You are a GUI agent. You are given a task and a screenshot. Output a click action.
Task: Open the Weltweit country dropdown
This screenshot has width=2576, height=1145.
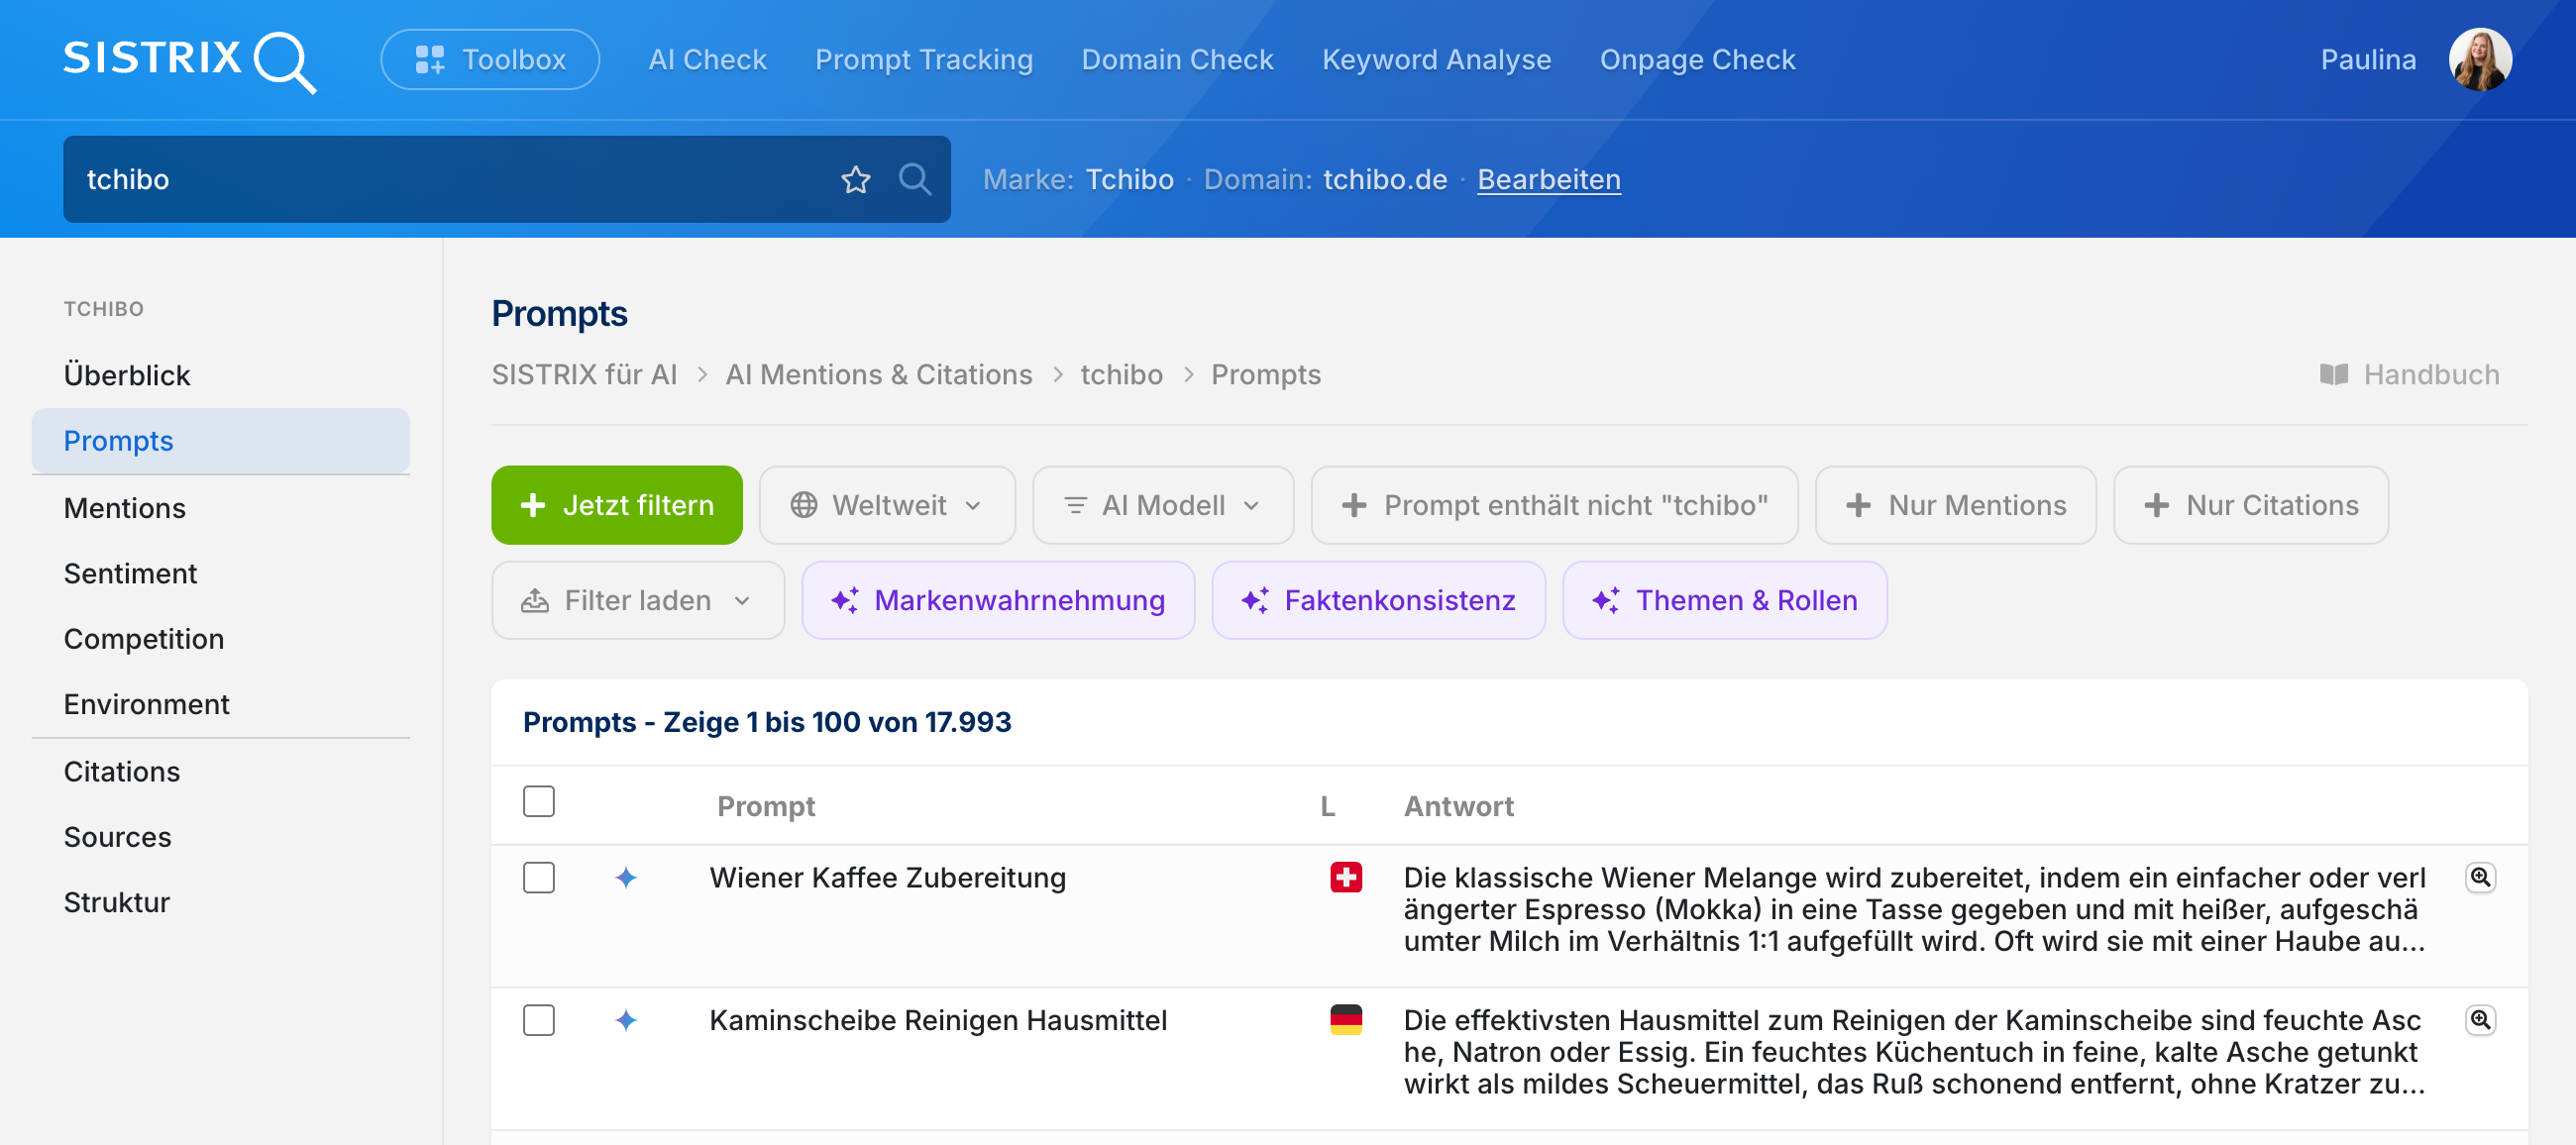point(887,505)
